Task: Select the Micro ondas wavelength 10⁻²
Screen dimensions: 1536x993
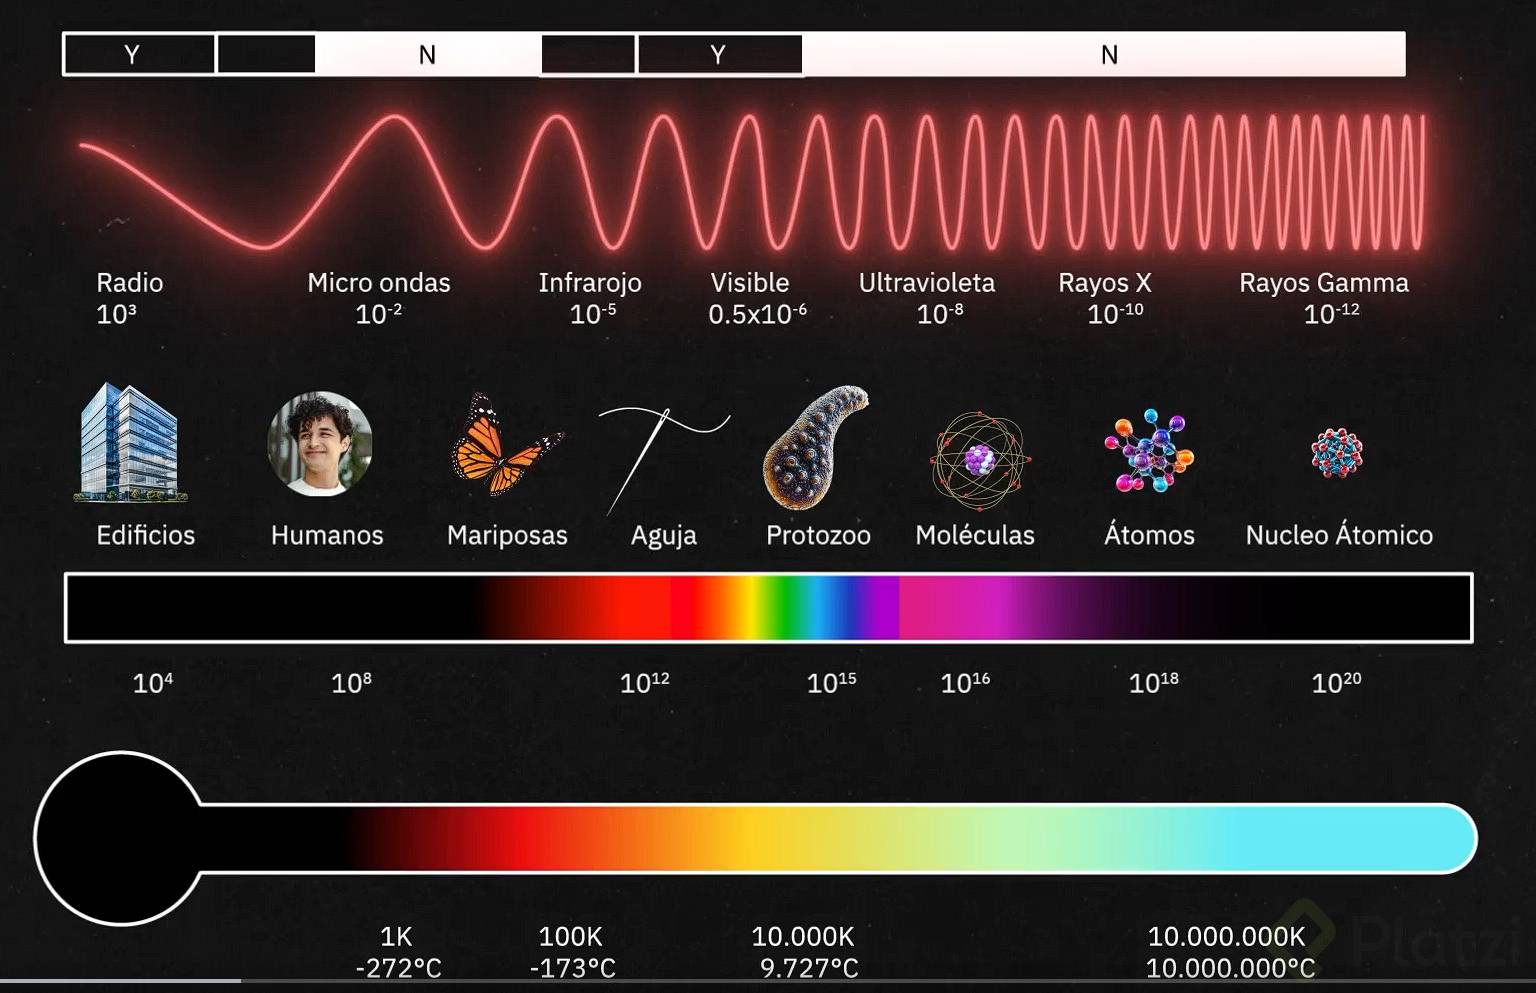Action: 379,314
